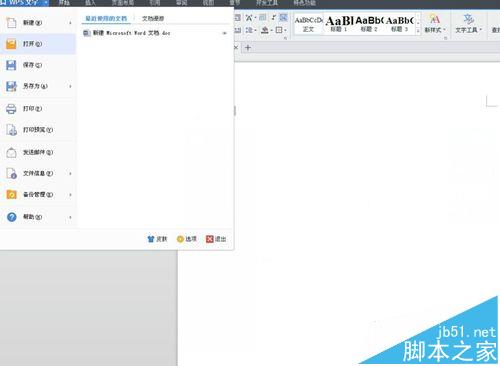Image resolution: width=500 pixels, height=366 pixels.
Task: Switch to the 插入 ribbon tab
Action: 90,3
